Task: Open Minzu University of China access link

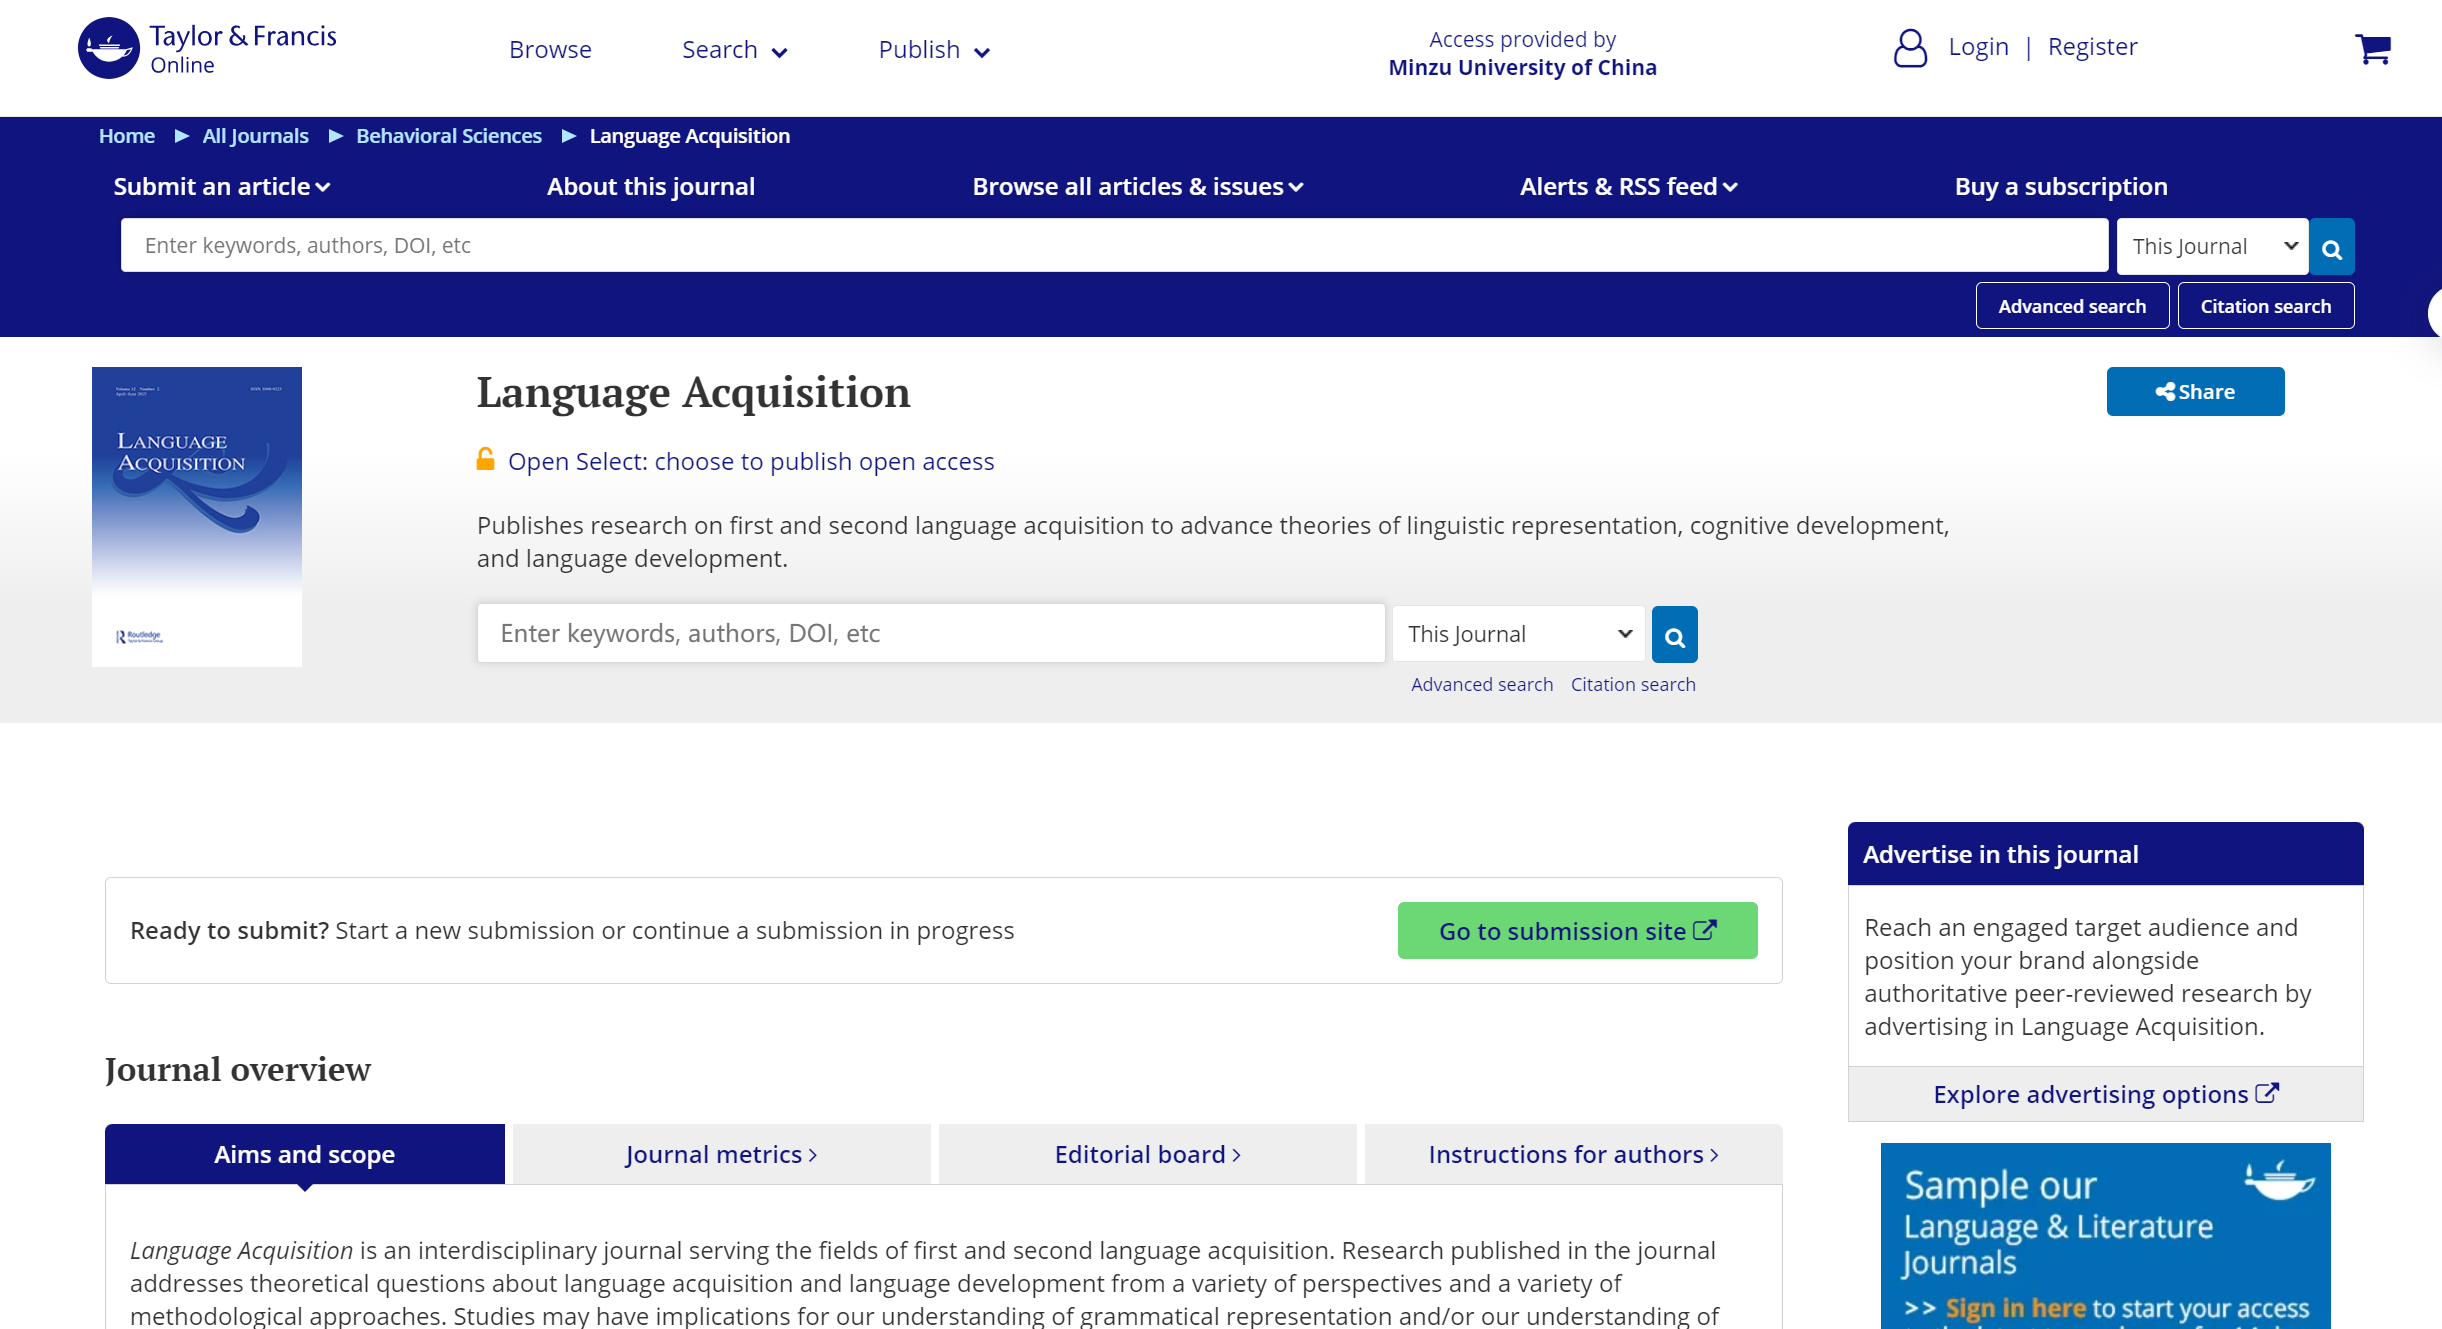Action: (x=1522, y=67)
